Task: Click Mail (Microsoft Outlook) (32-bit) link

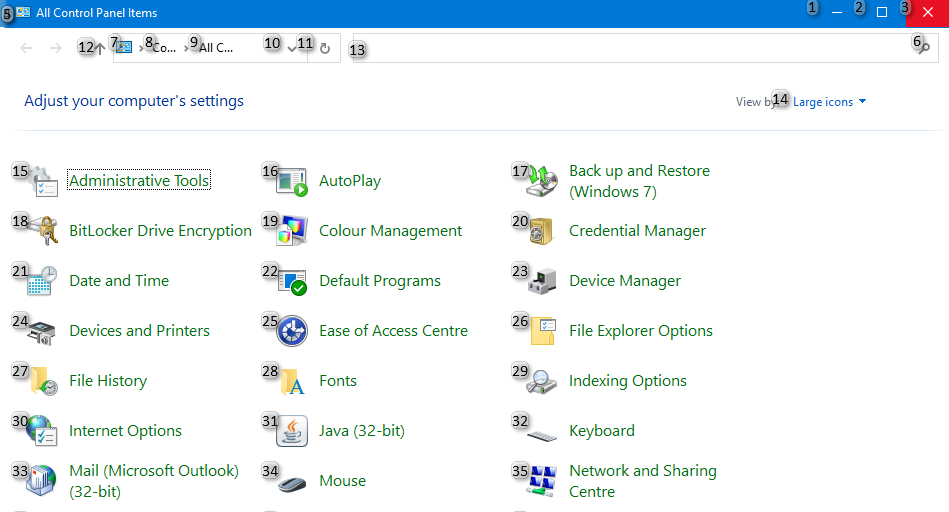Action: click(x=154, y=481)
